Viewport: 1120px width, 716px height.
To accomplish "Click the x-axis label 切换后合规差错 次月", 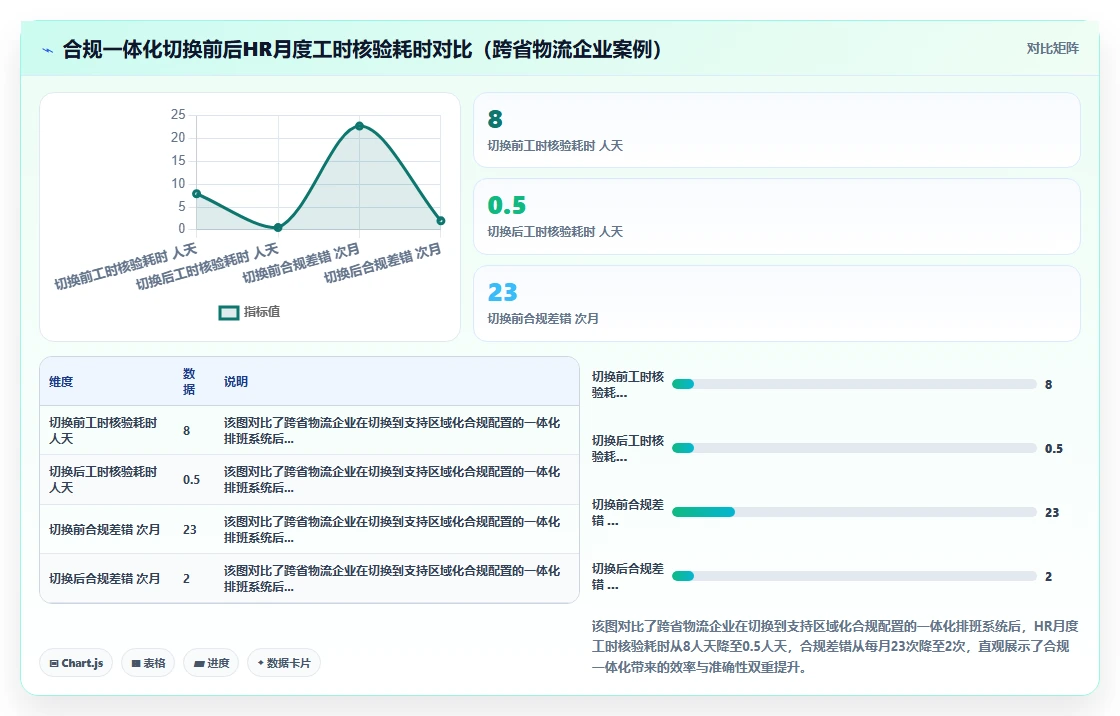I will (383, 263).
